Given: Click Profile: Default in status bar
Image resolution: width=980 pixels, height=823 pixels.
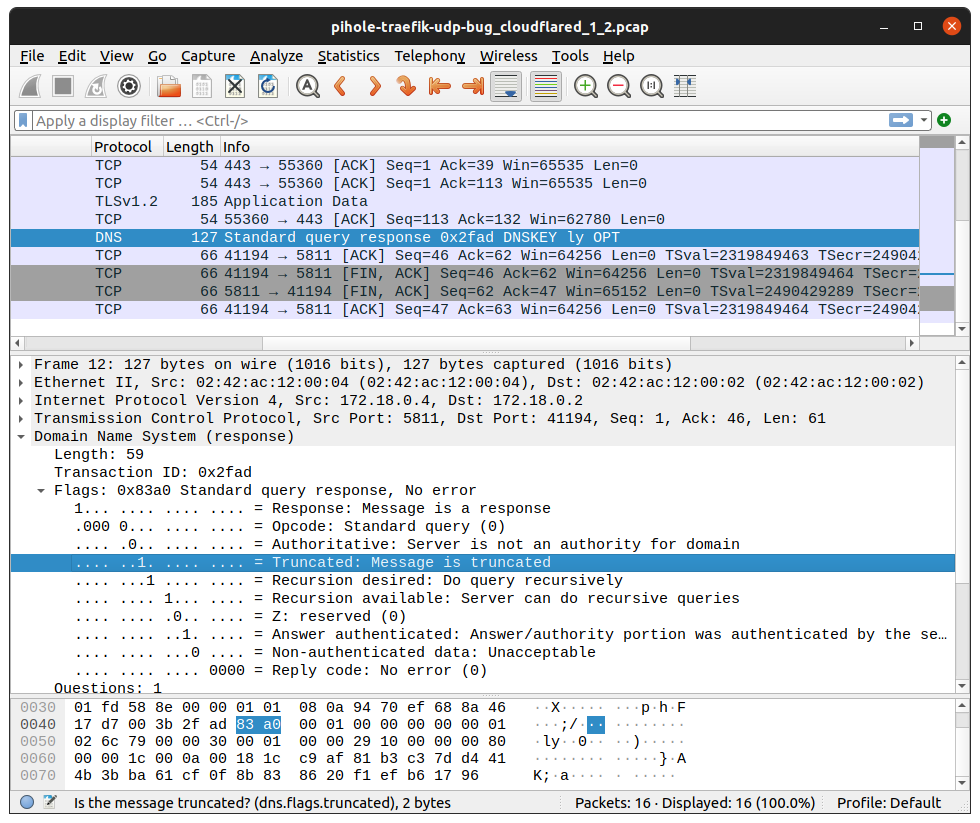Looking at the screenshot, I should click(x=888, y=803).
